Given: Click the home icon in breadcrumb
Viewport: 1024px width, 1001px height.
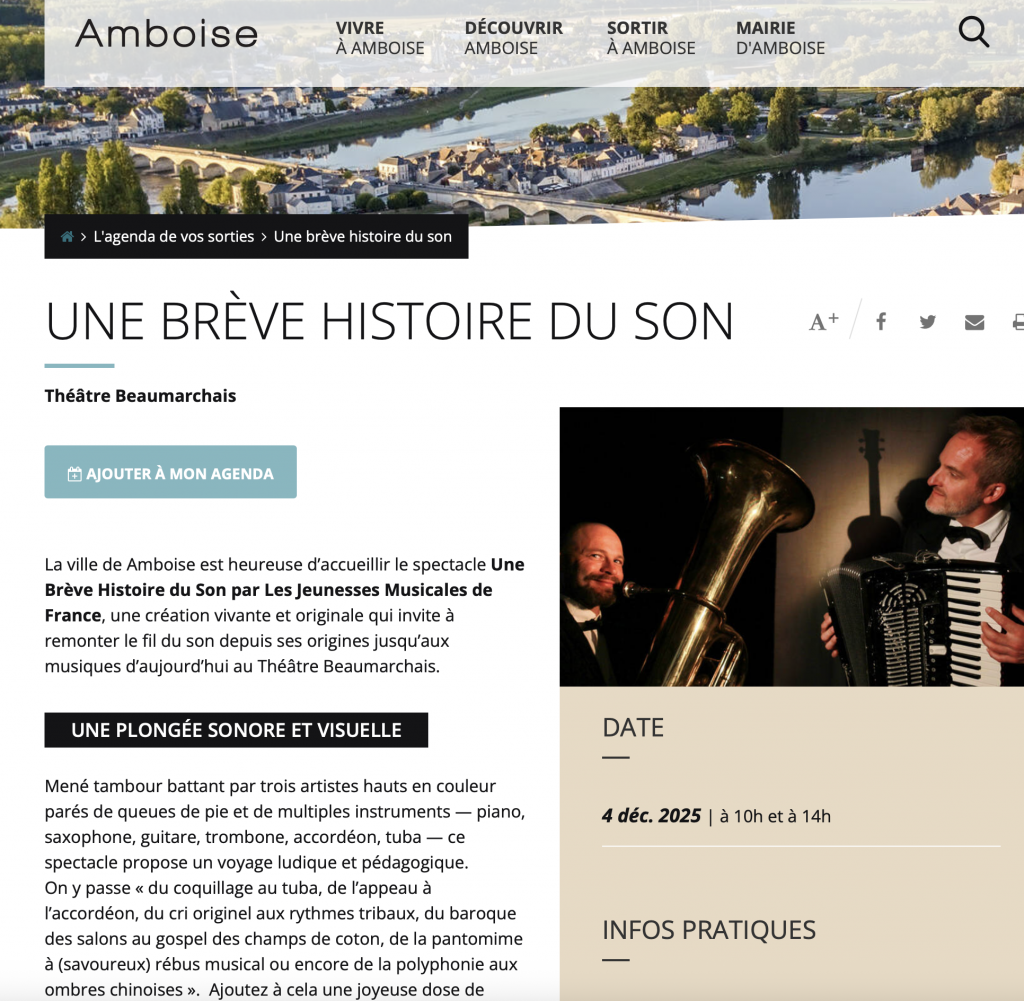Looking at the screenshot, I should click(67, 236).
